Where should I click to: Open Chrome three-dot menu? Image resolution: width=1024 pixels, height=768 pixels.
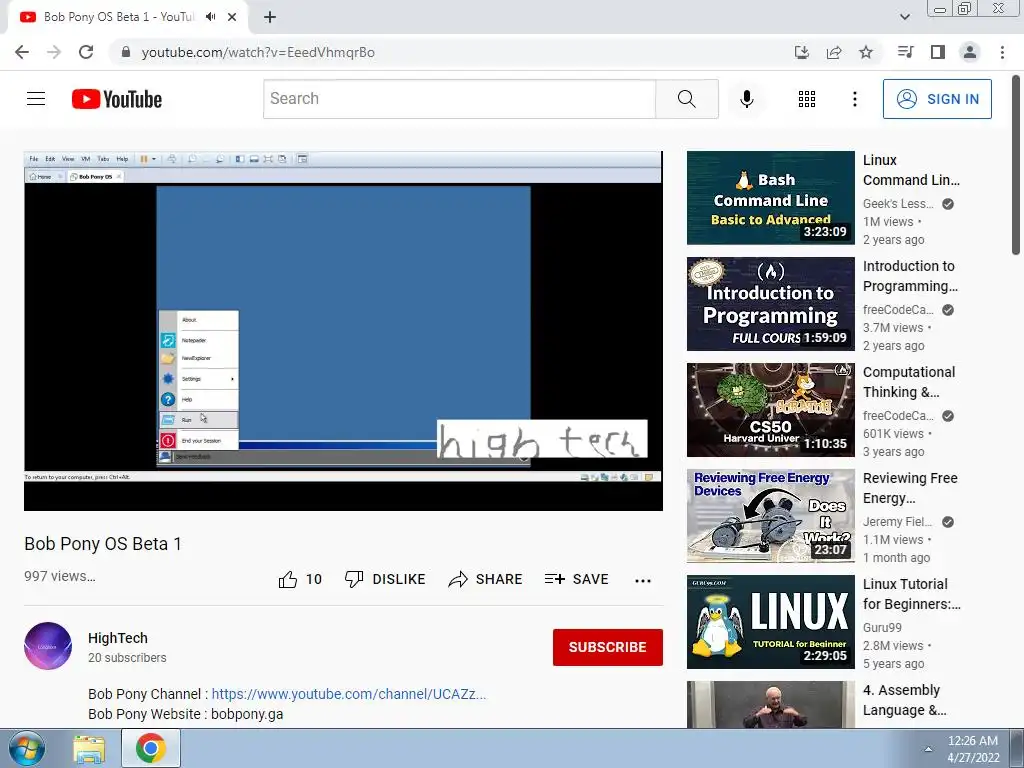coord(1002,52)
